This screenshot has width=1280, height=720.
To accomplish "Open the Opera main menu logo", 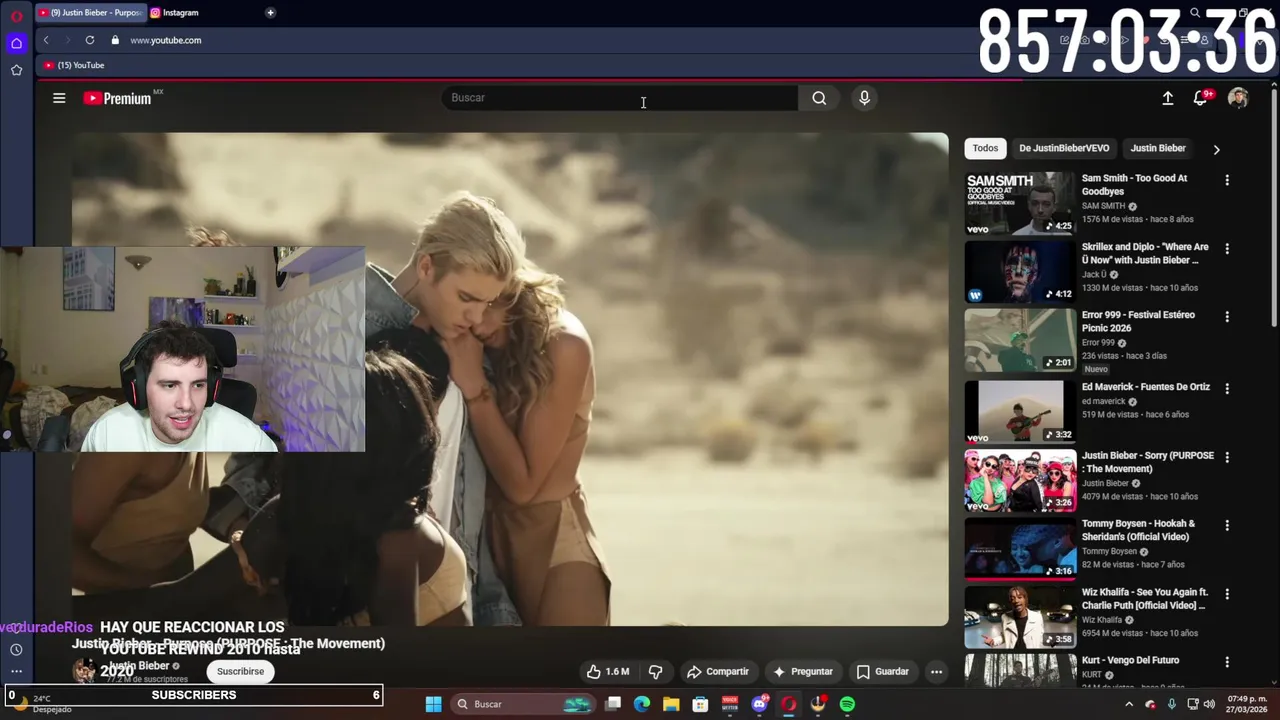I will (16, 15).
